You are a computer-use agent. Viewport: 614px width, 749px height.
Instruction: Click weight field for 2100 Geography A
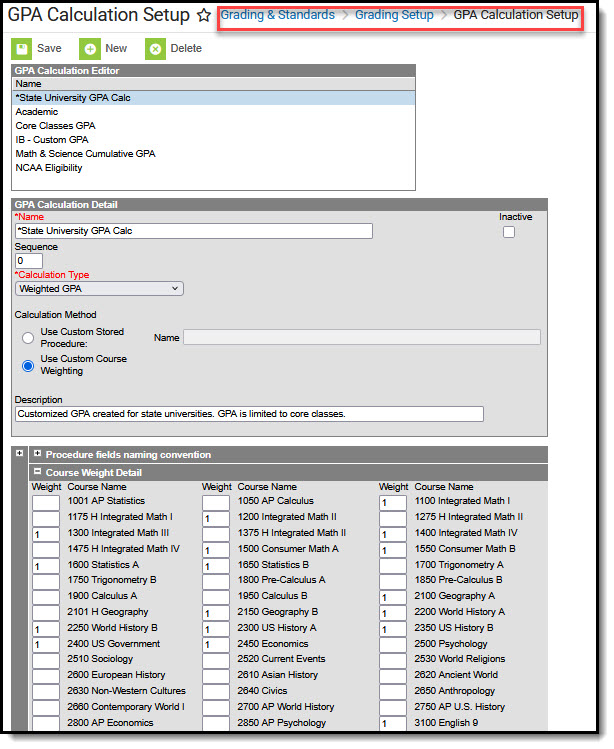(x=393, y=598)
